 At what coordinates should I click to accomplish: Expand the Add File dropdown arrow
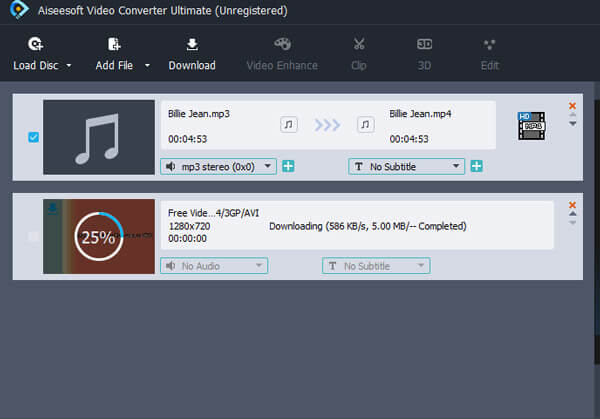click(147, 66)
